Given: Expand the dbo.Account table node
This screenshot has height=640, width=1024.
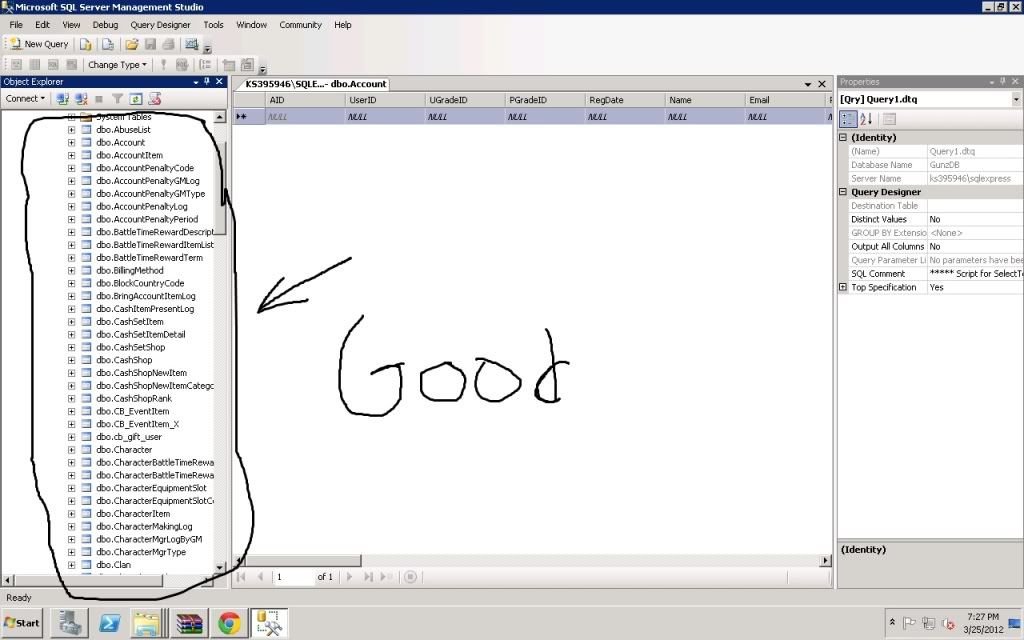Looking at the screenshot, I should [x=71, y=143].
